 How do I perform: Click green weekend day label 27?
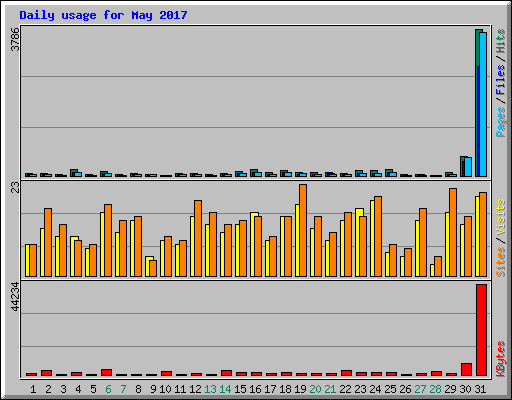420,389
